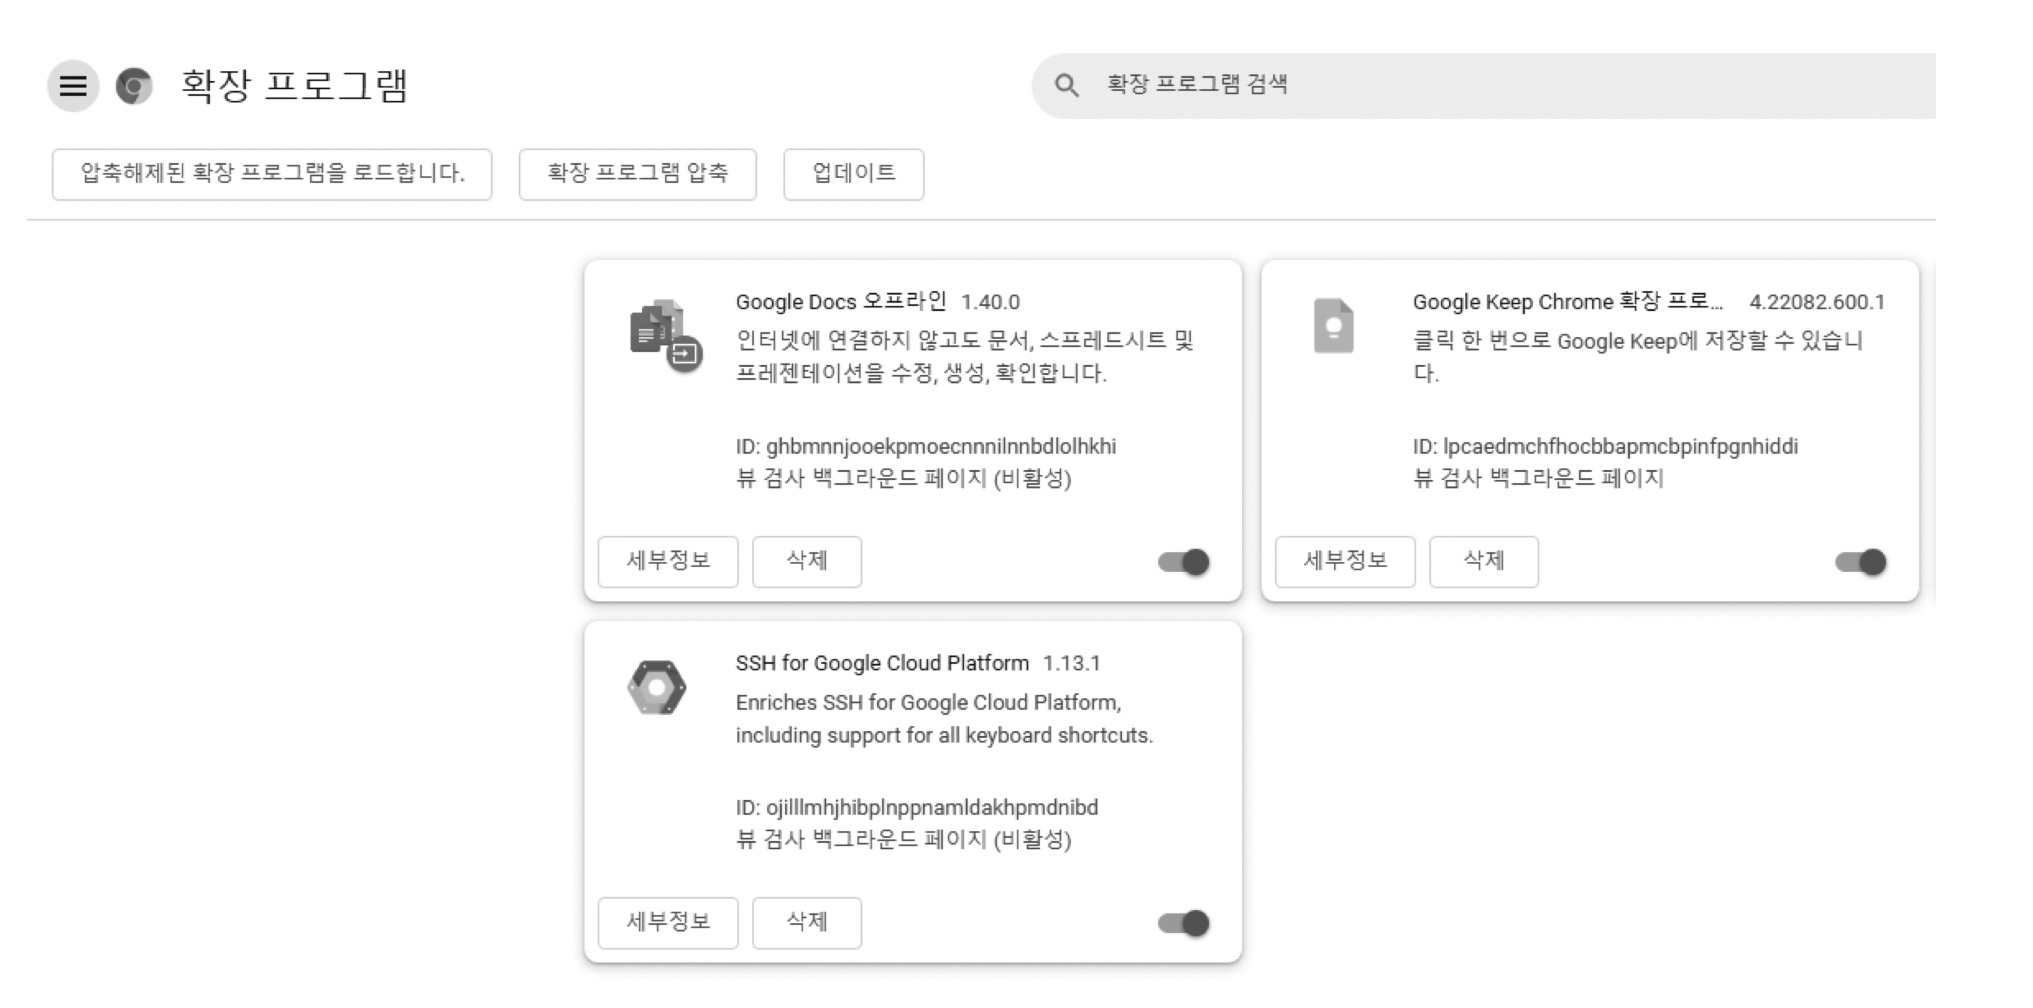Disable the Google Docs 오프라인 extension toggle
This screenshot has width=2033, height=1008.
click(1184, 562)
